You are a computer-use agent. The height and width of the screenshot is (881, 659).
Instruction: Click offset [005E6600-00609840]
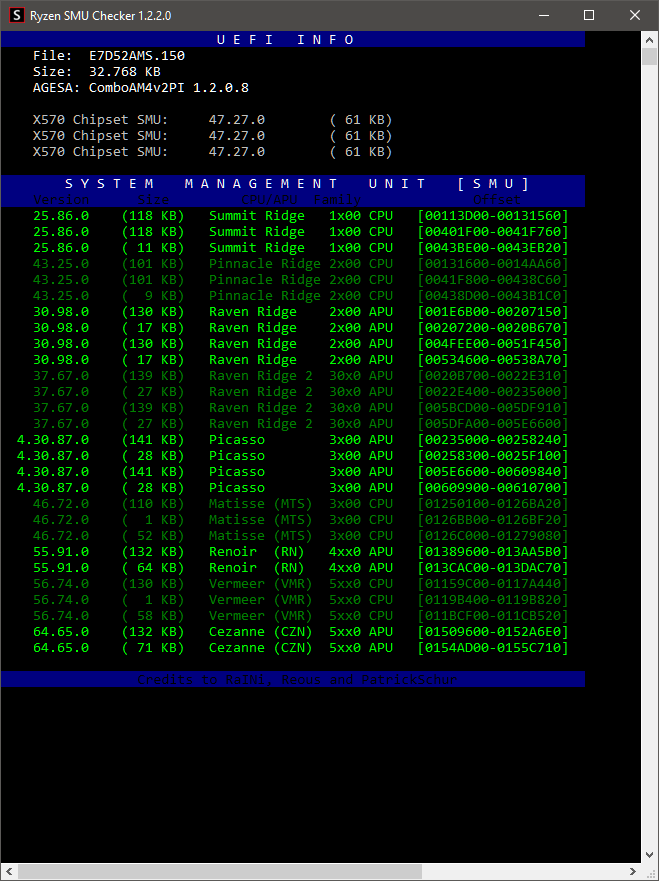(493, 471)
